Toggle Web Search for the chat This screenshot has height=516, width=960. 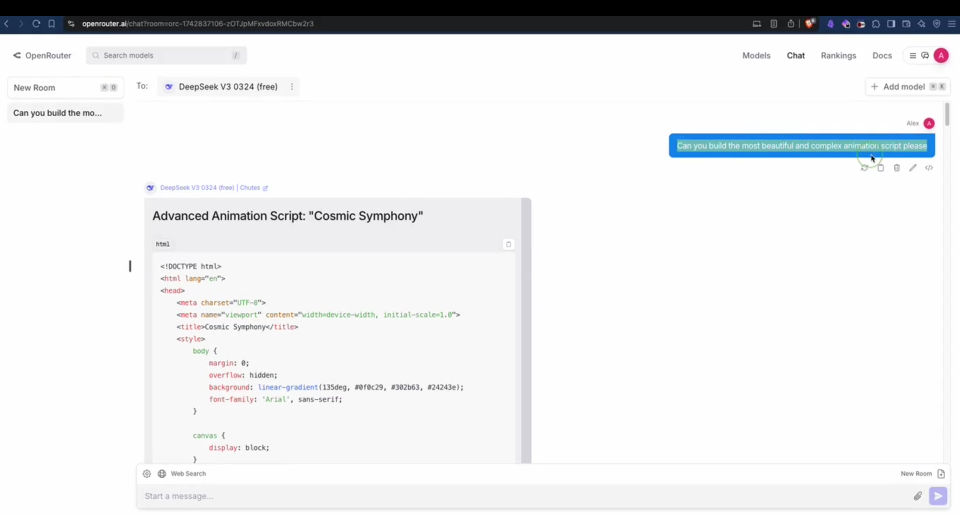coord(188,474)
